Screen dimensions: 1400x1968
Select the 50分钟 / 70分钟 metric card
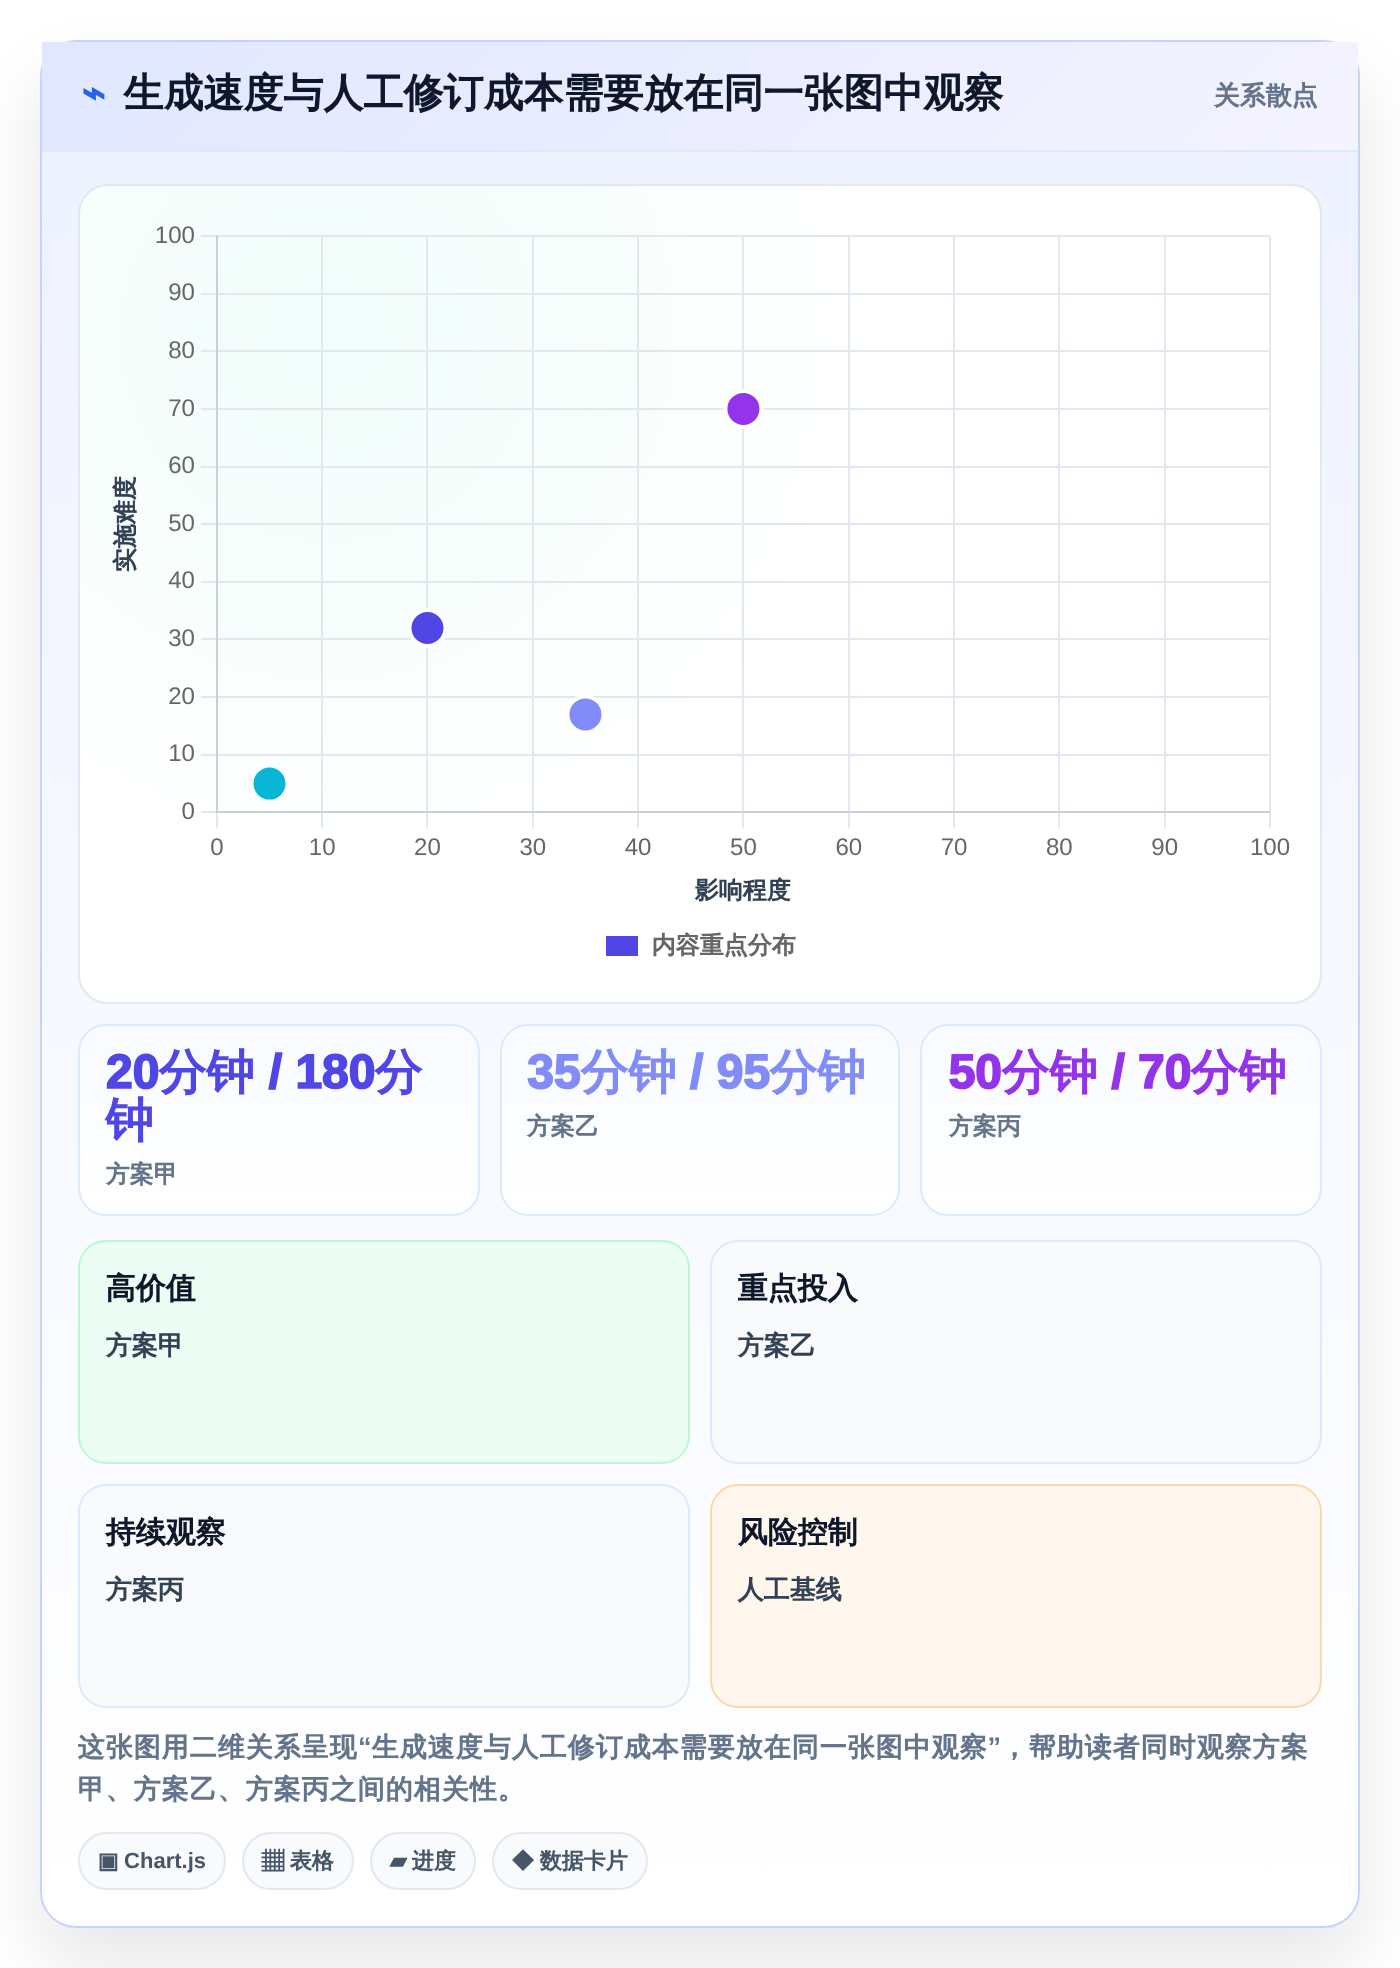[1121, 1120]
